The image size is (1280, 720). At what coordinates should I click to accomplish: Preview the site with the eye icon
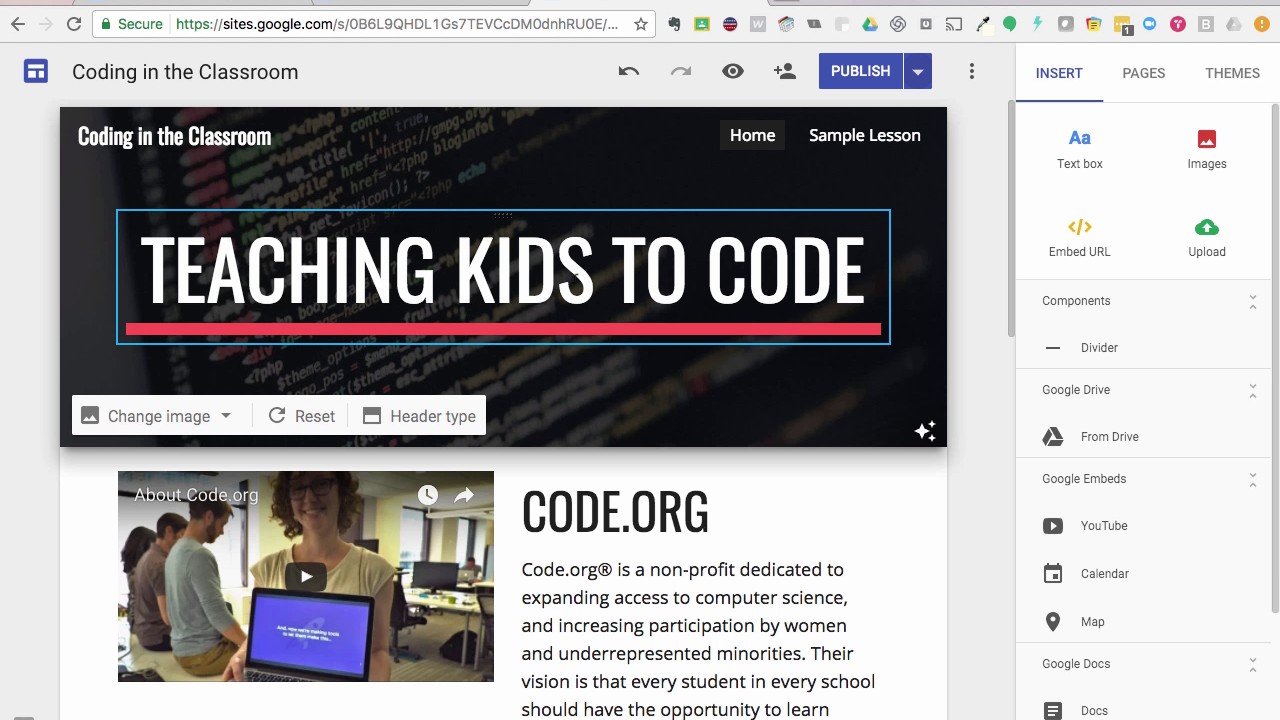733,71
